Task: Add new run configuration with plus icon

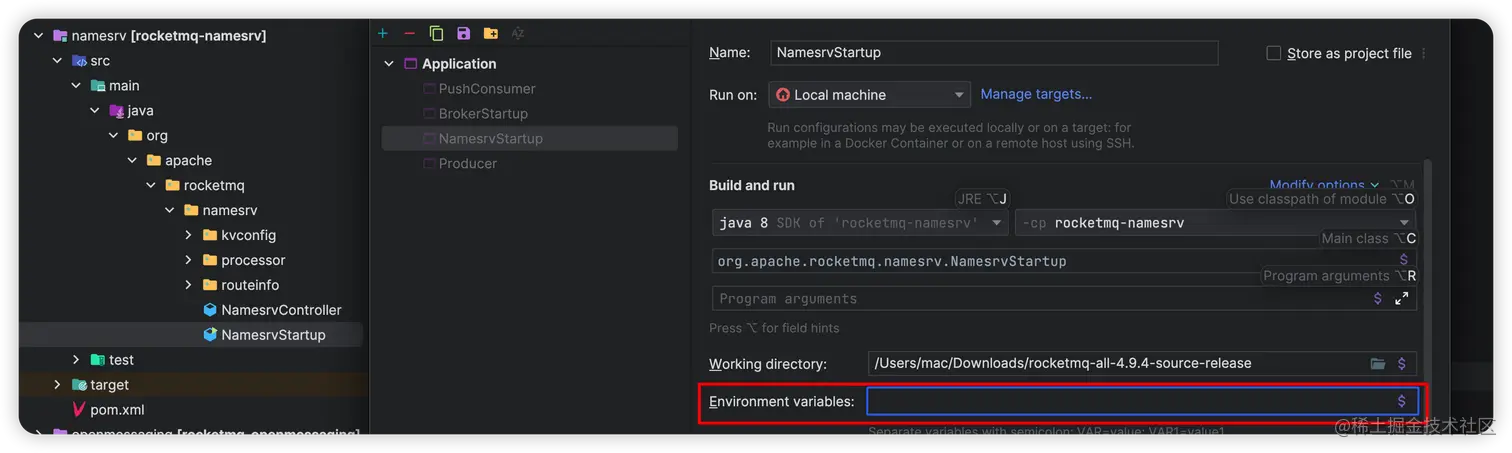Action: click(382, 33)
